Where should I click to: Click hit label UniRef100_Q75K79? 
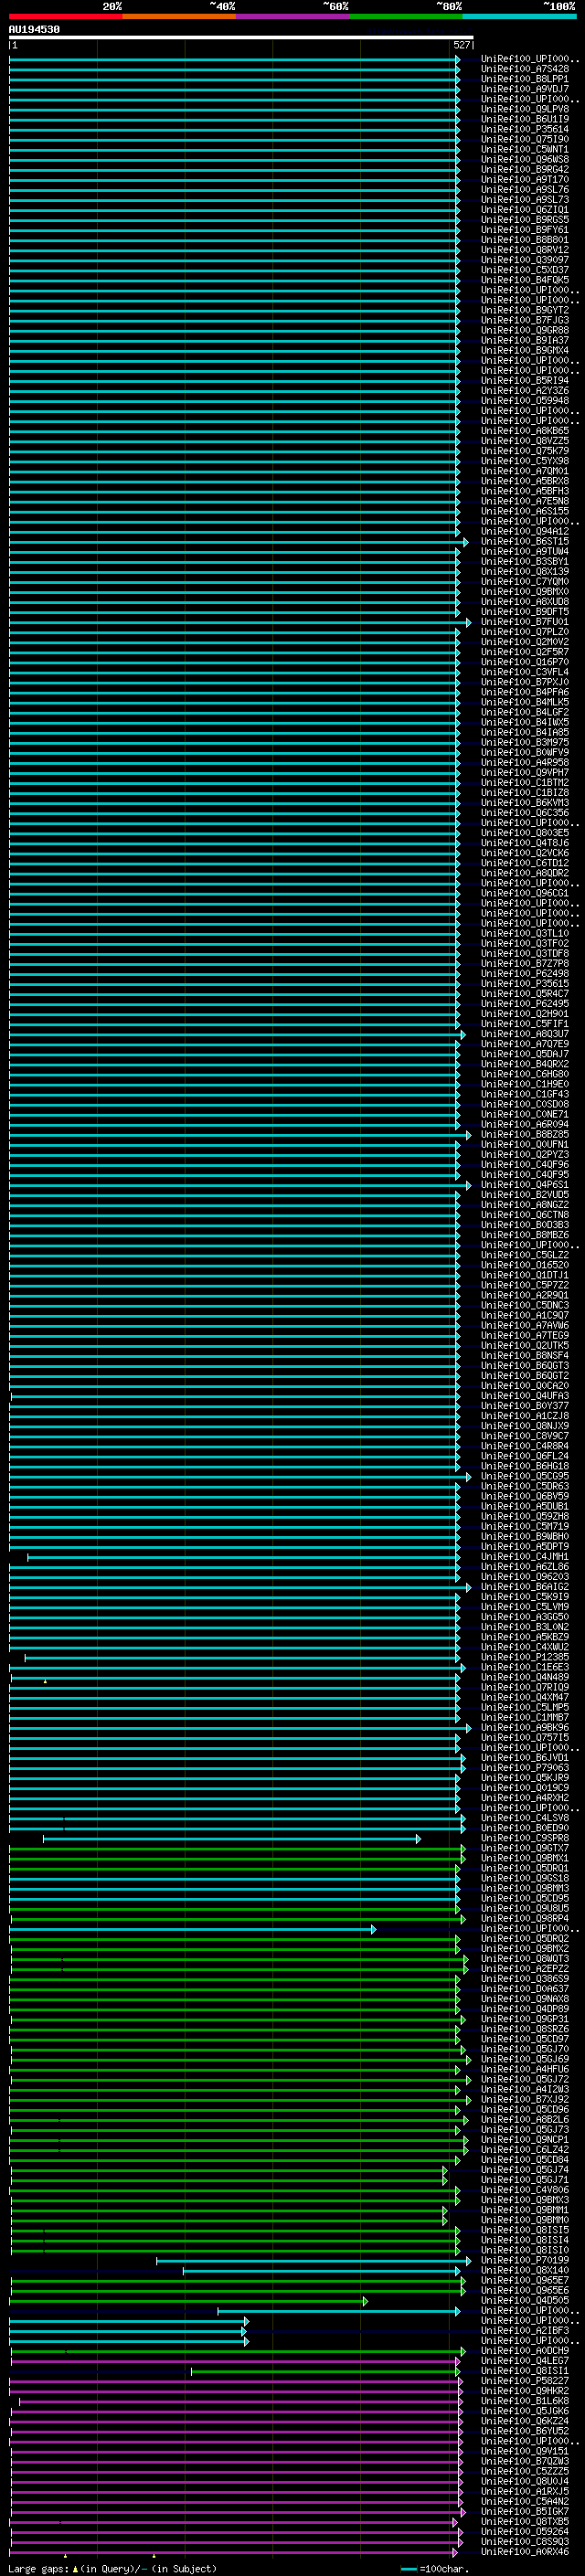click(525, 451)
